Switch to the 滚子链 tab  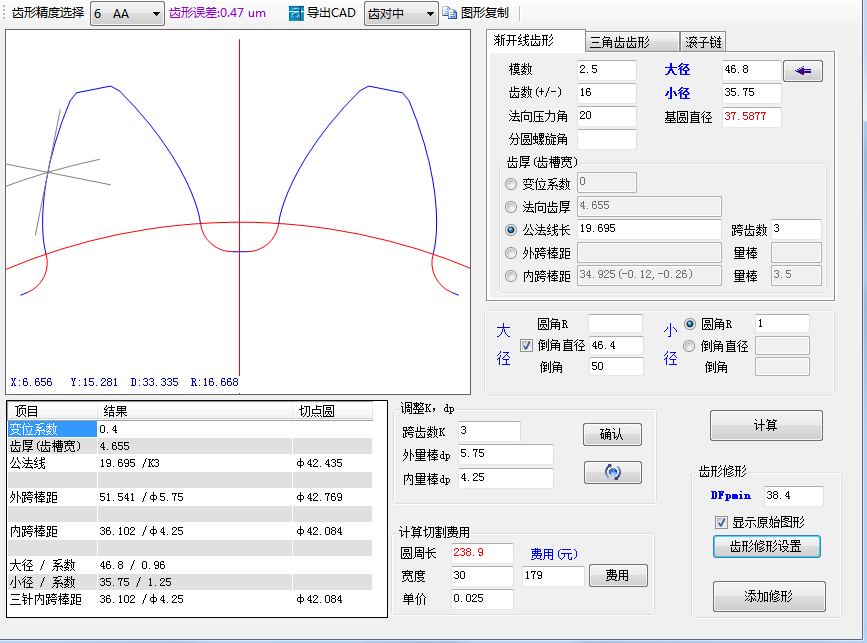pos(703,42)
